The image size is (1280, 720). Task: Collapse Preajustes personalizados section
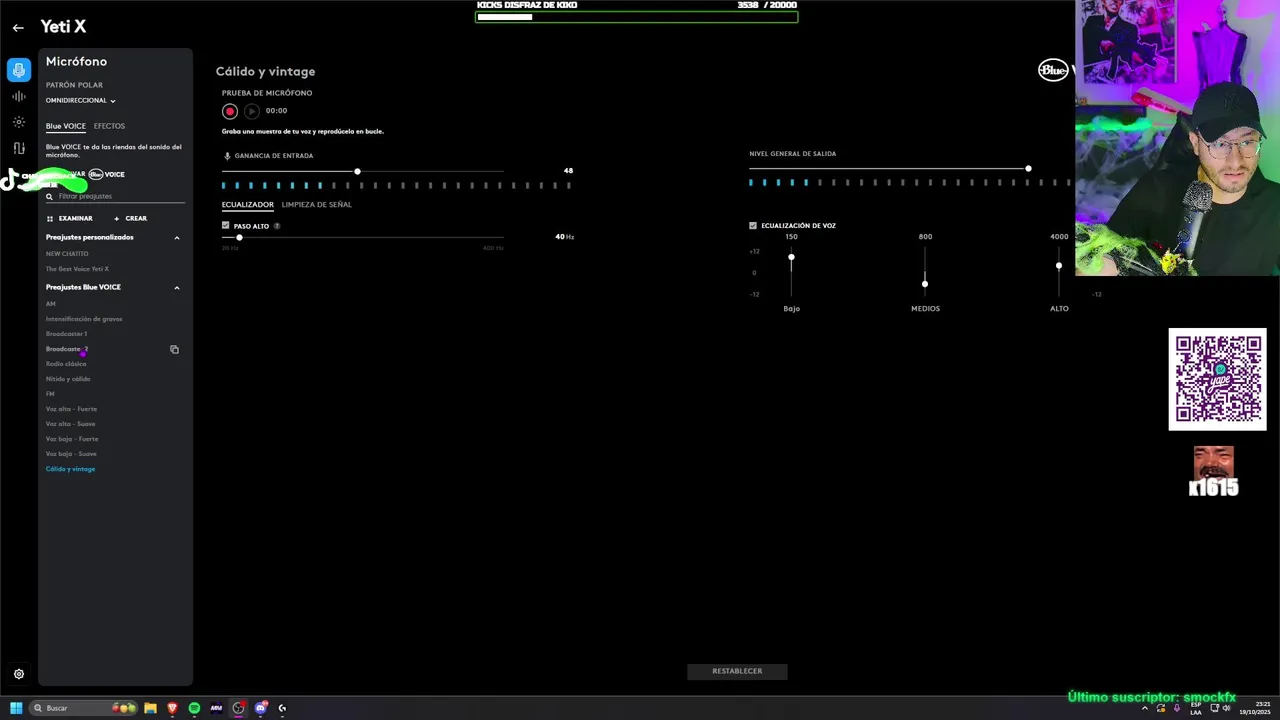click(177, 238)
